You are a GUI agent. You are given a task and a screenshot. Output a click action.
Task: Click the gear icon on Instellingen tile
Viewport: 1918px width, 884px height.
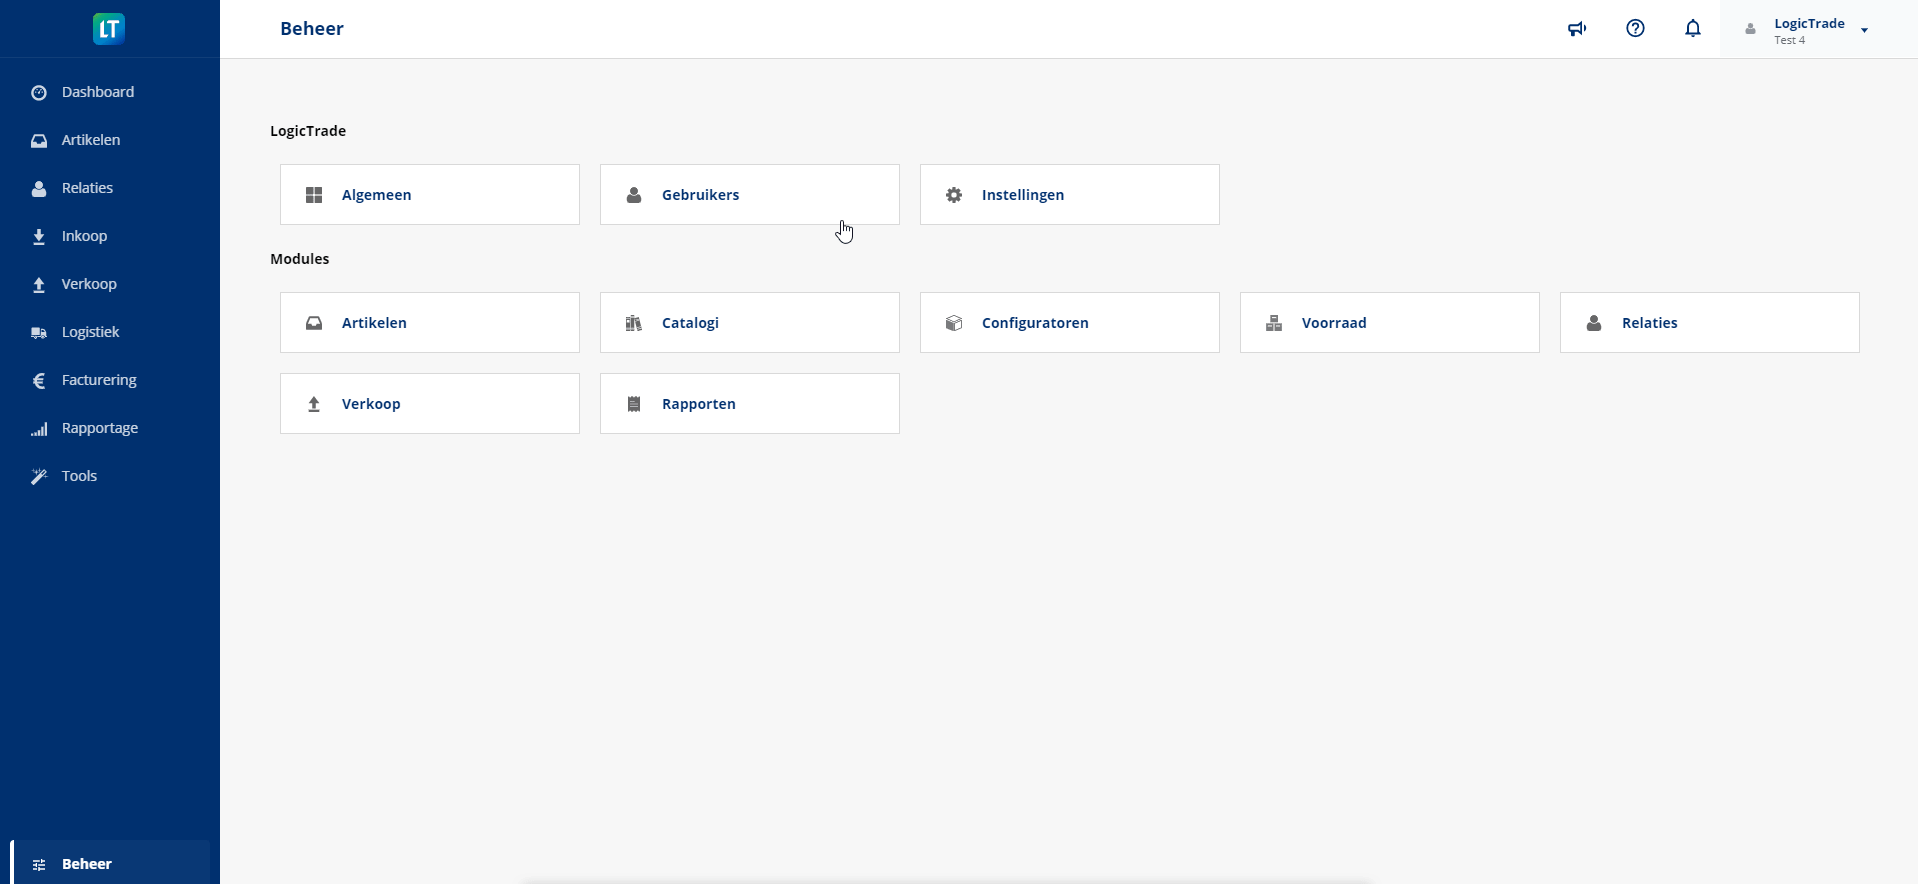954,195
